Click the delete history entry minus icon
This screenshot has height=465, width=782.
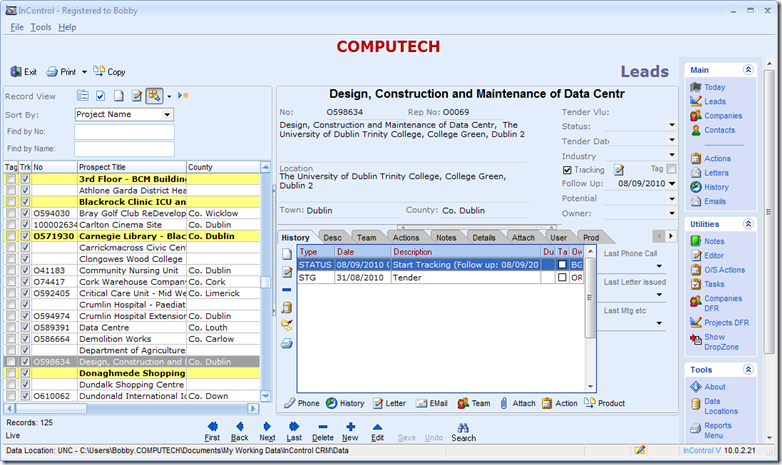click(x=287, y=289)
